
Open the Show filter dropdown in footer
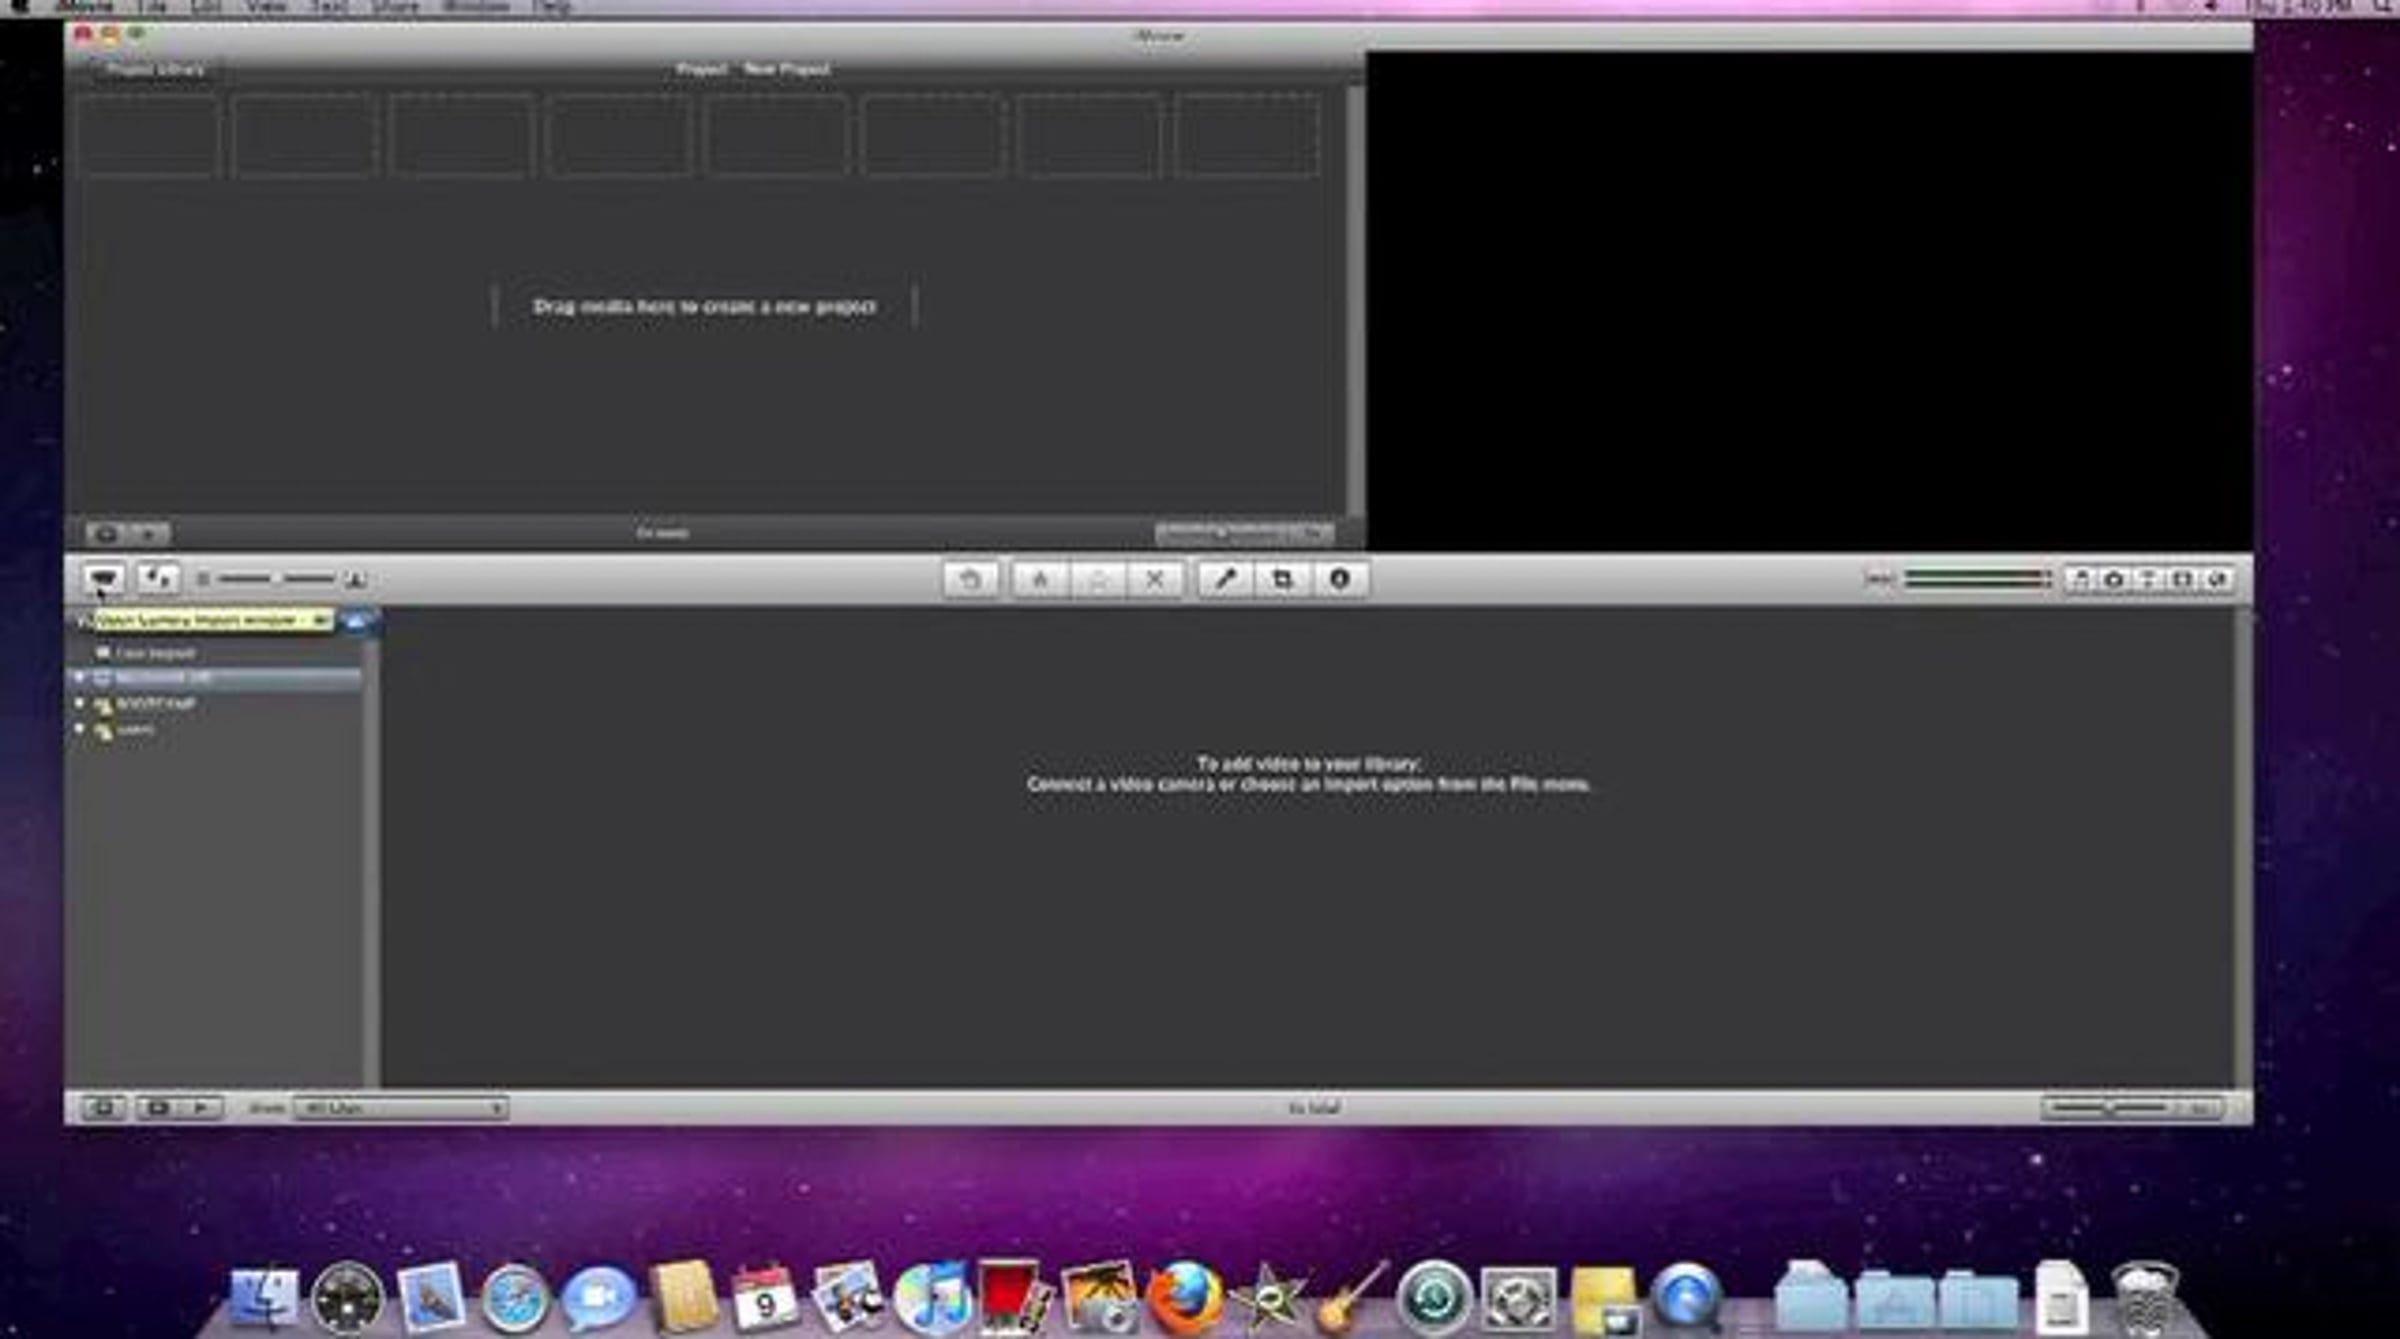401,1107
